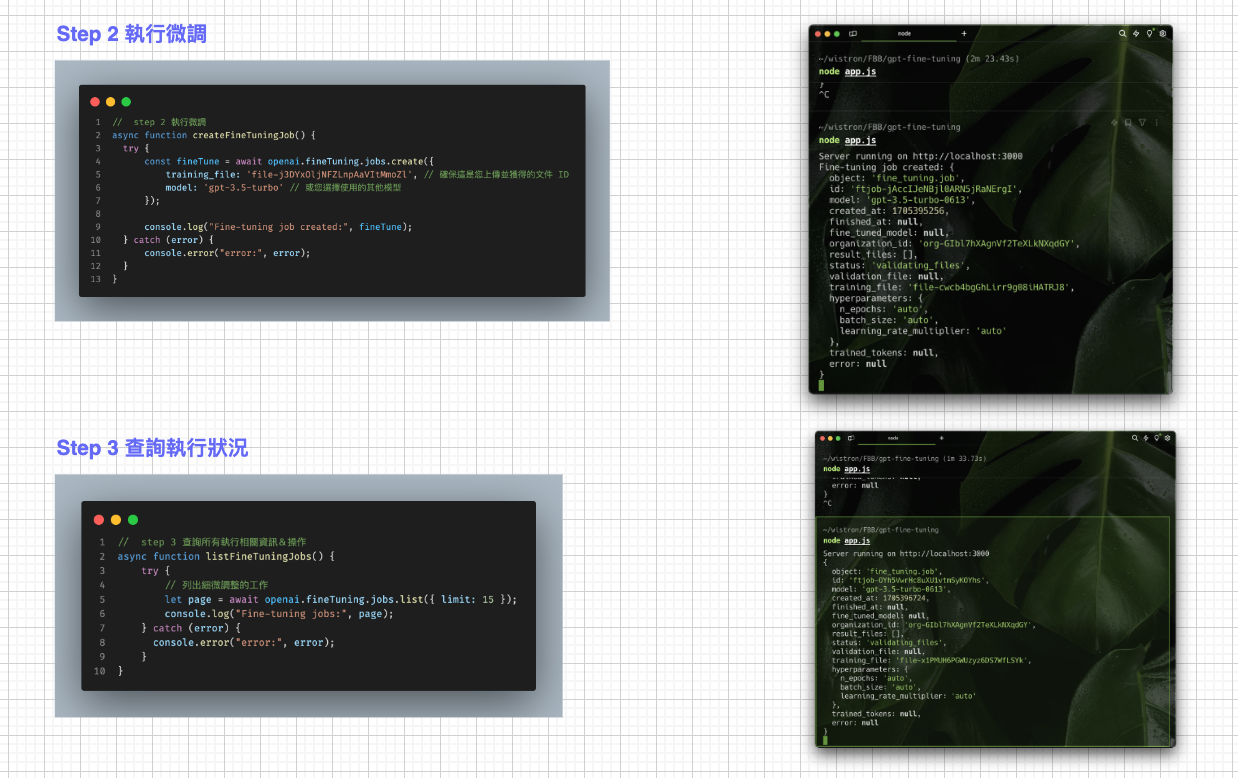The width and height of the screenshot is (1238, 778).
Task: Open the localhost:3000 link in upper terminal output
Action: click(x=959, y=156)
